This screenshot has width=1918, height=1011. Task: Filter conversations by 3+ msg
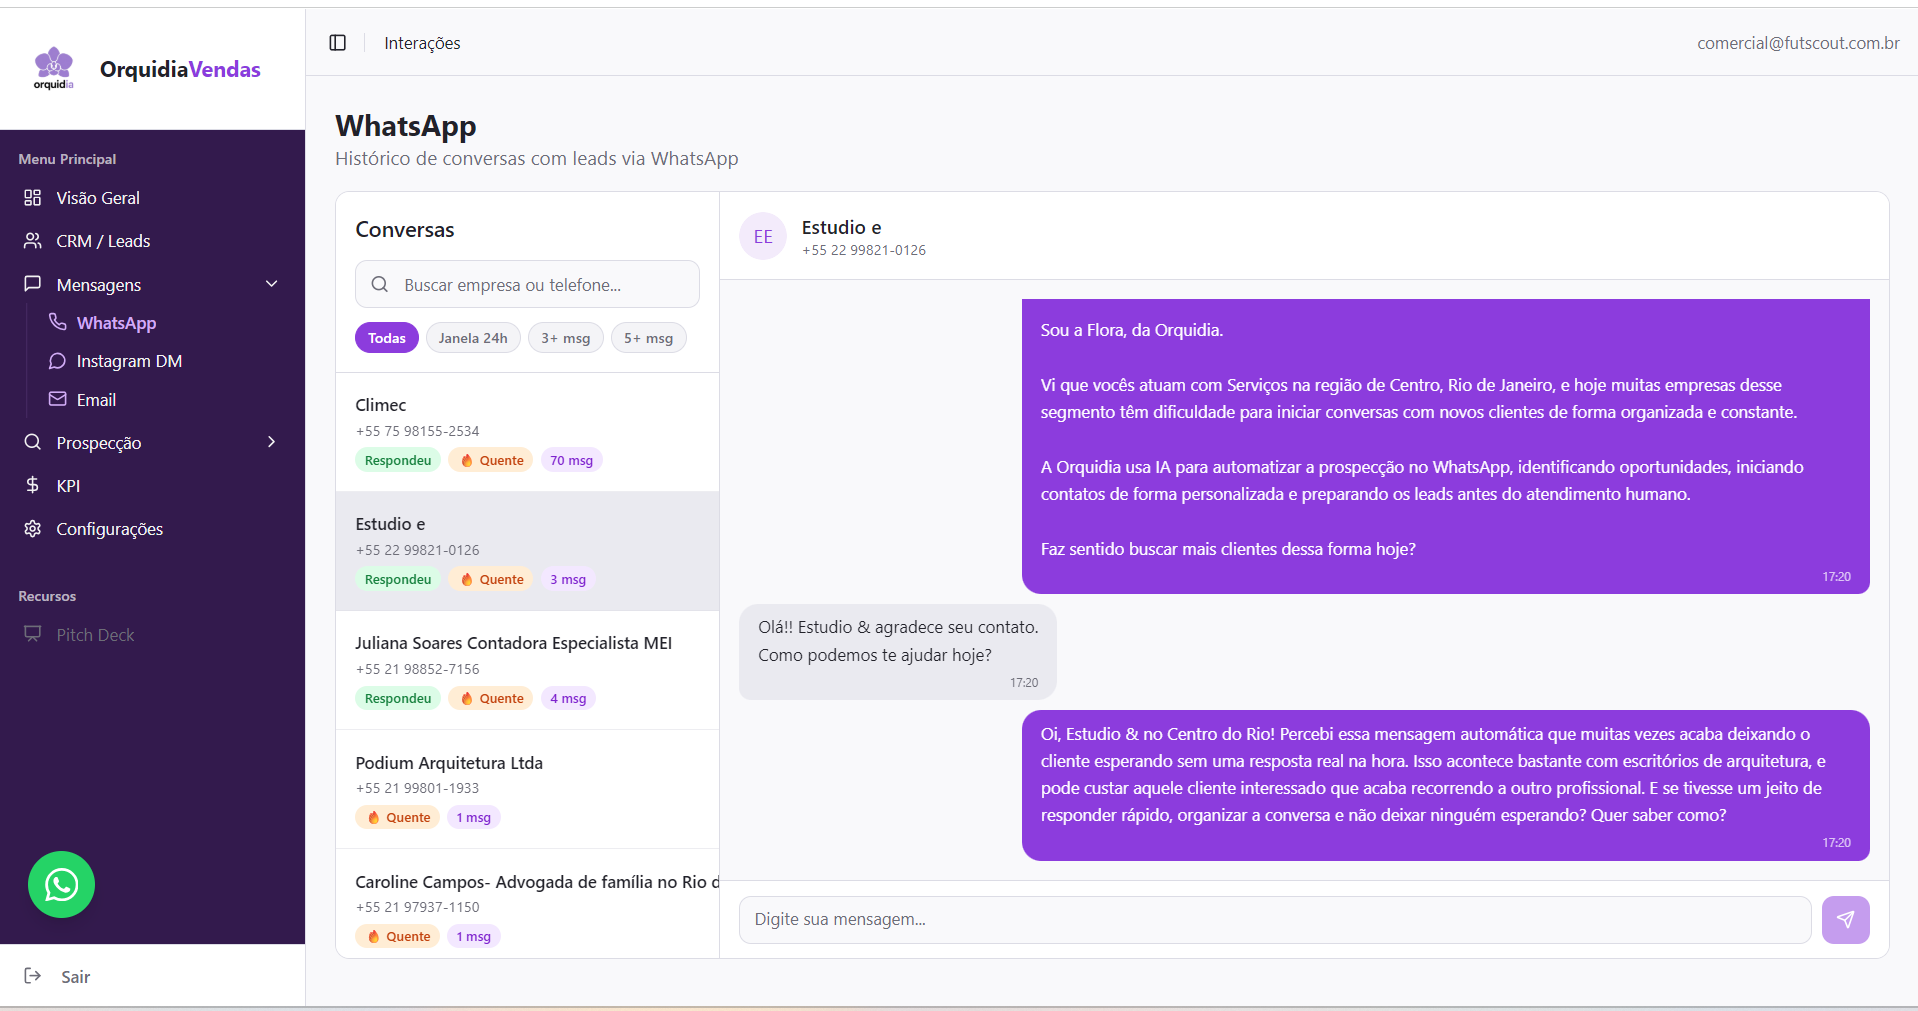[x=566, y=338]
